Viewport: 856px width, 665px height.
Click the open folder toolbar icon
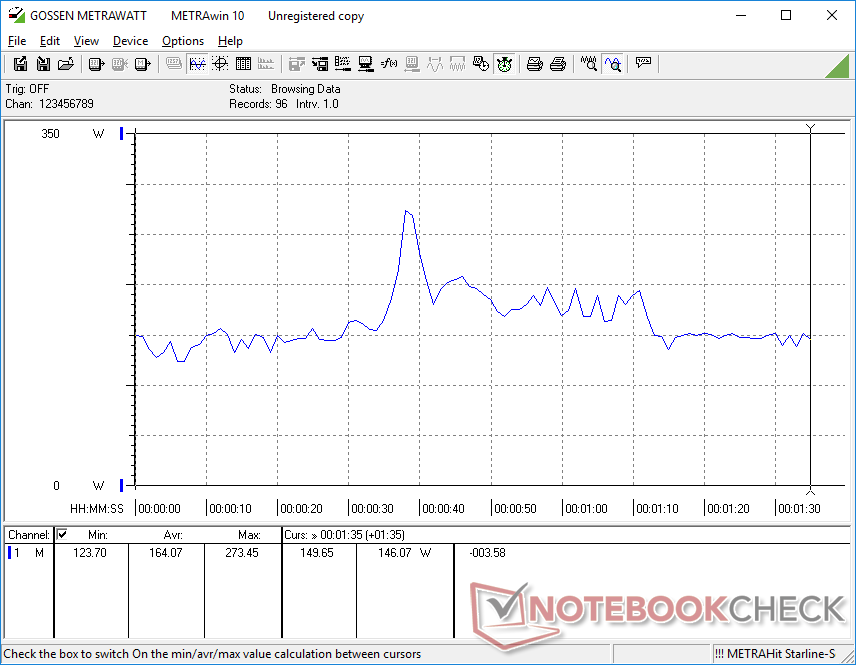pos(66,64)
